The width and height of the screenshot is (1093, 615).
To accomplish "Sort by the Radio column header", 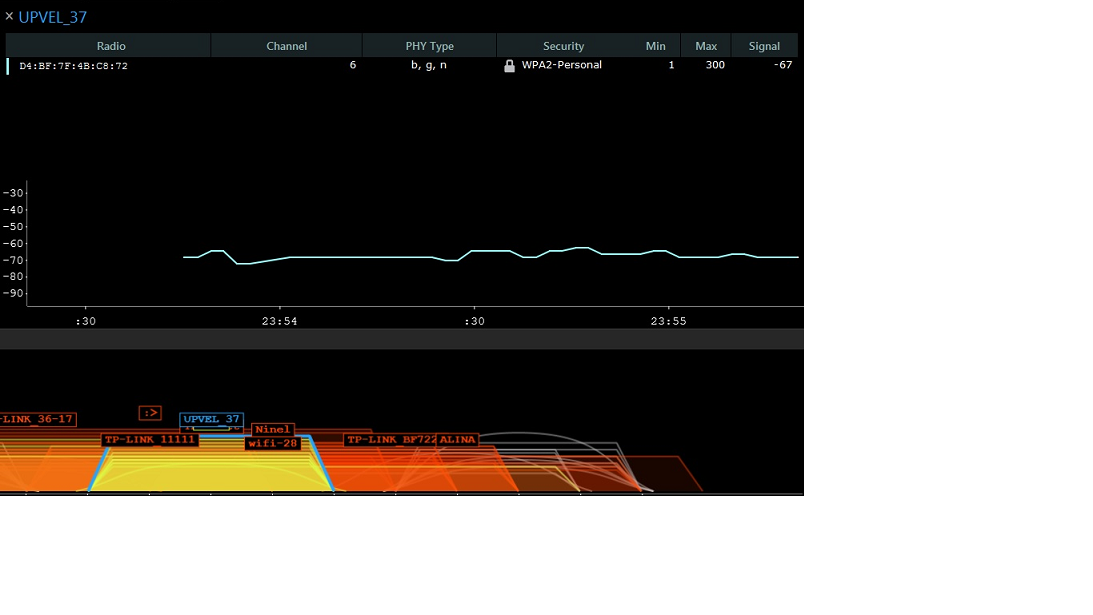I will pyautogui.click(x=110, y=46).
